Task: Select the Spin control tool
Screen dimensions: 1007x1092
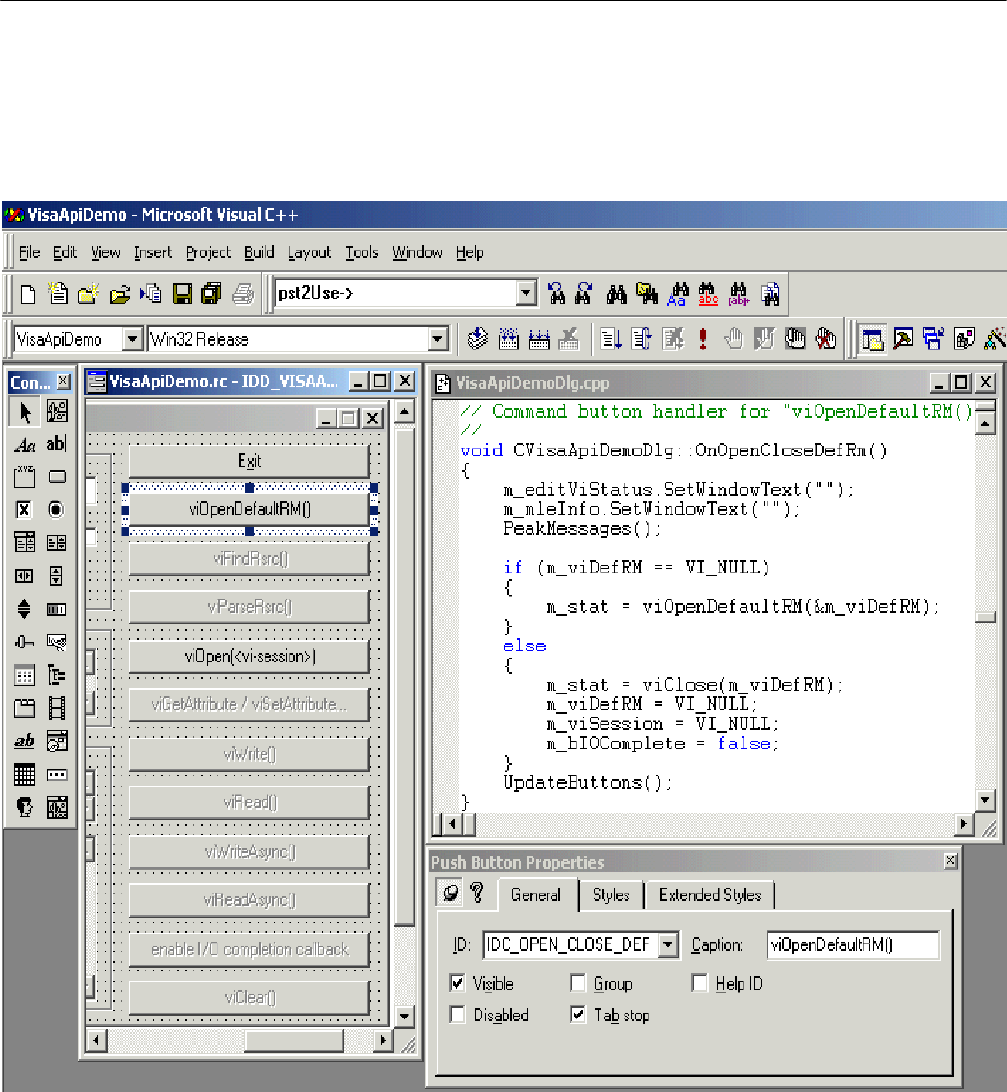Action: pos(24,609)
